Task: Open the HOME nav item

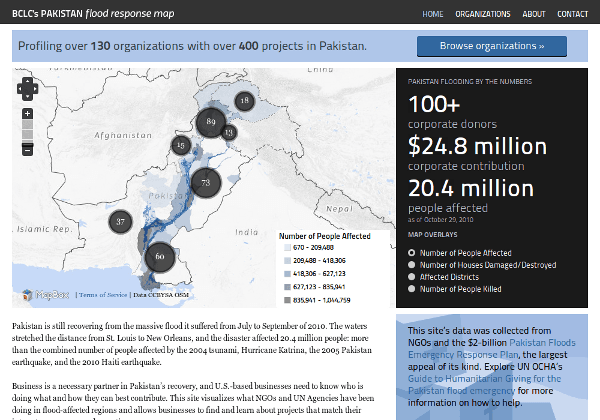Action: click(x=432, y=14)
